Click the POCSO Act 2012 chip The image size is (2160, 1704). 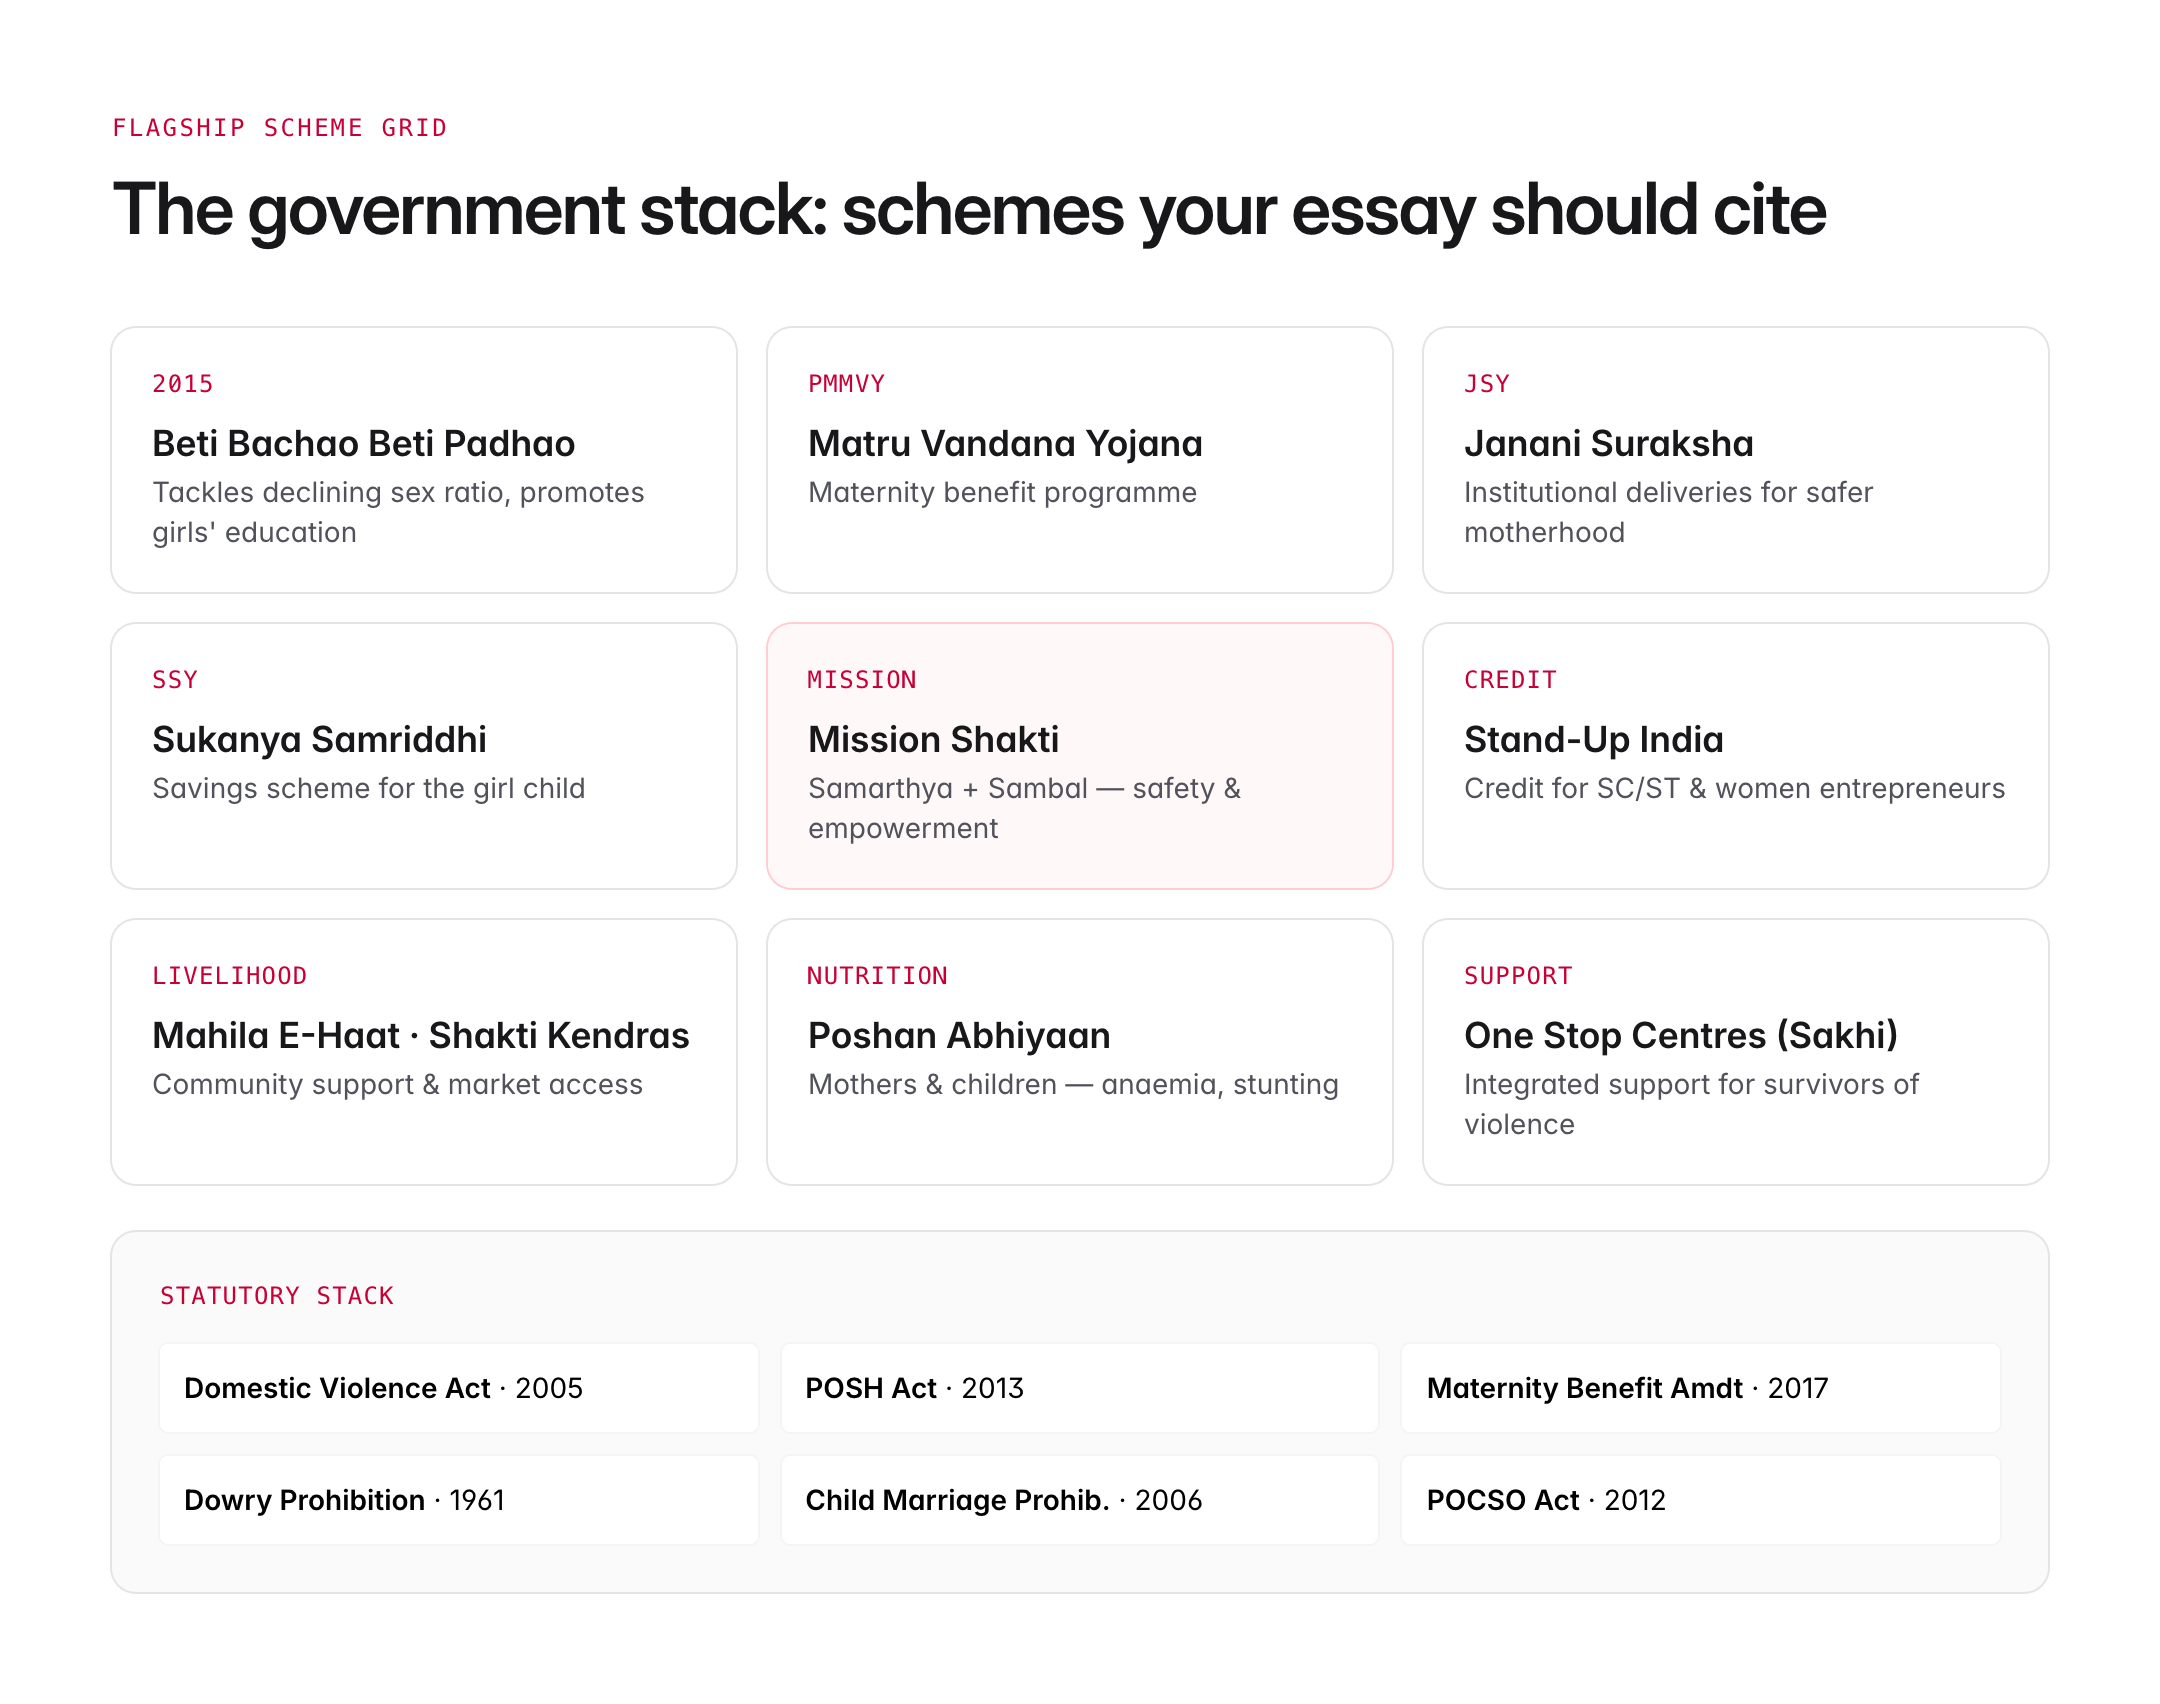point(1701,1500)
